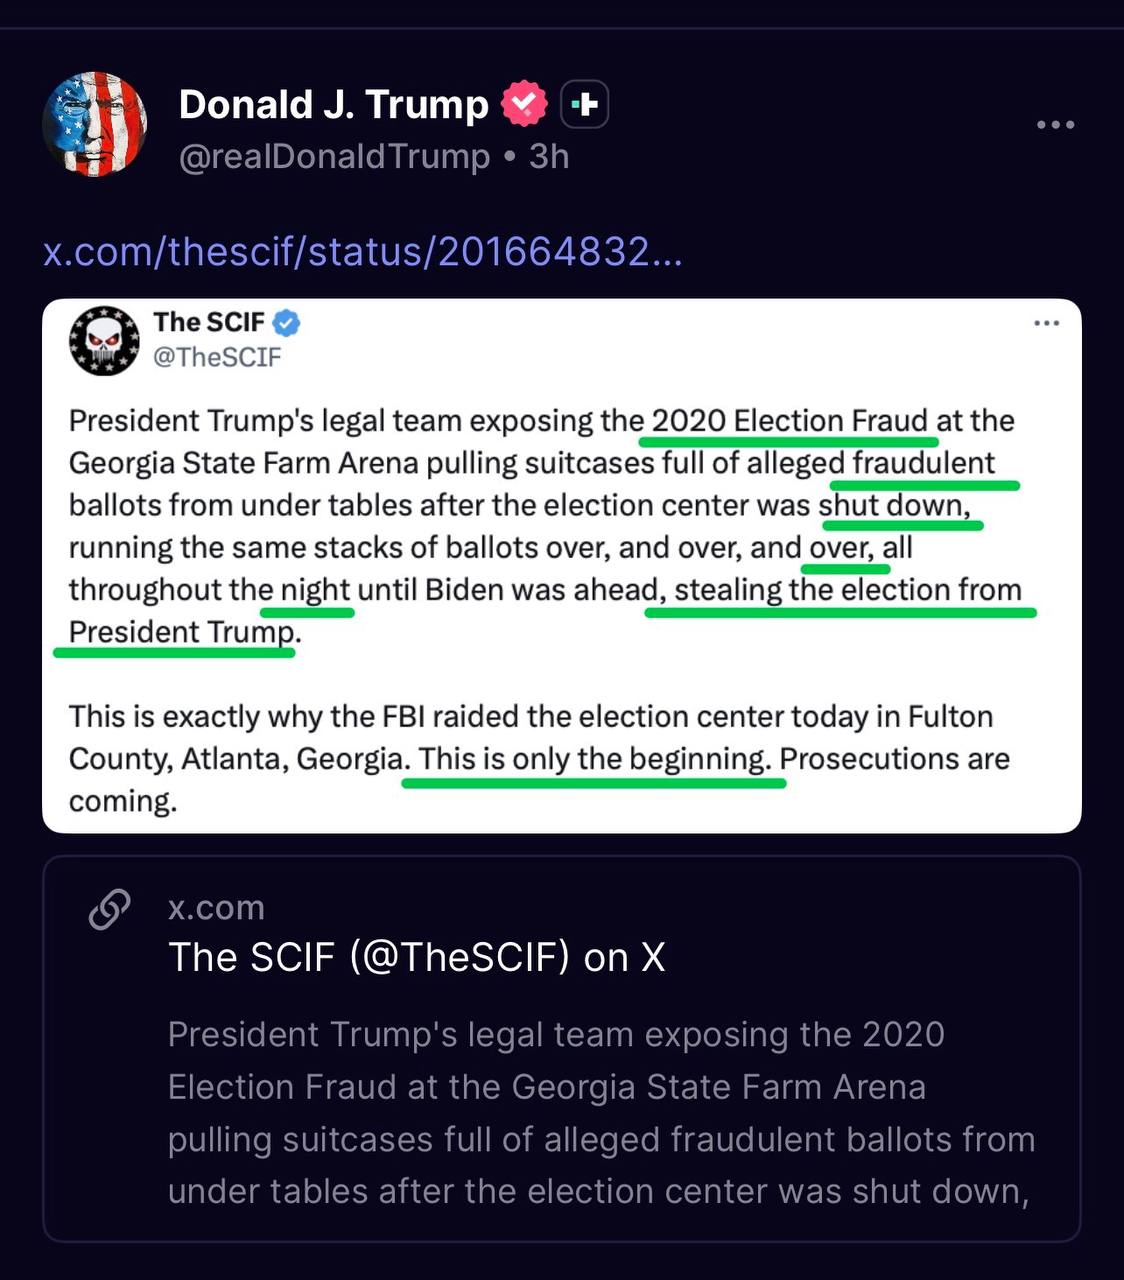This screenshot has height=1280, width=1124.
Task: Click the @realDonaldTrump handle
Action: pos(334,157)
